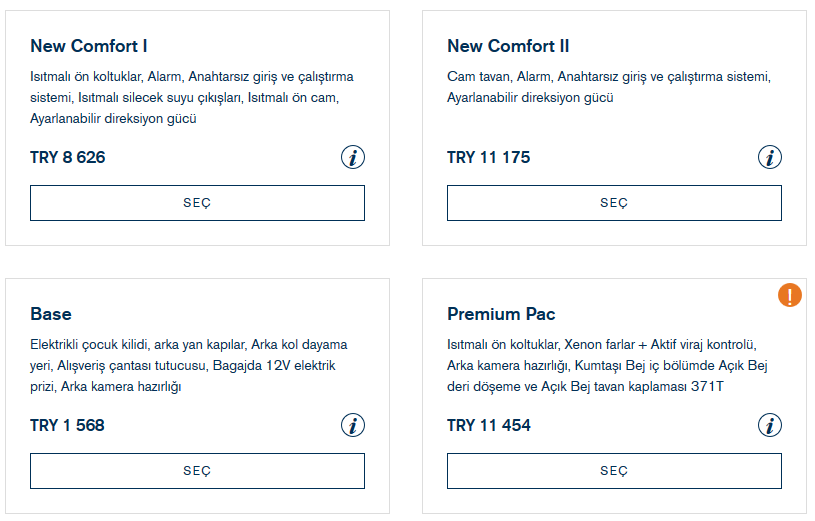
Task: Click the Base package heading
Action: [51, 314]
